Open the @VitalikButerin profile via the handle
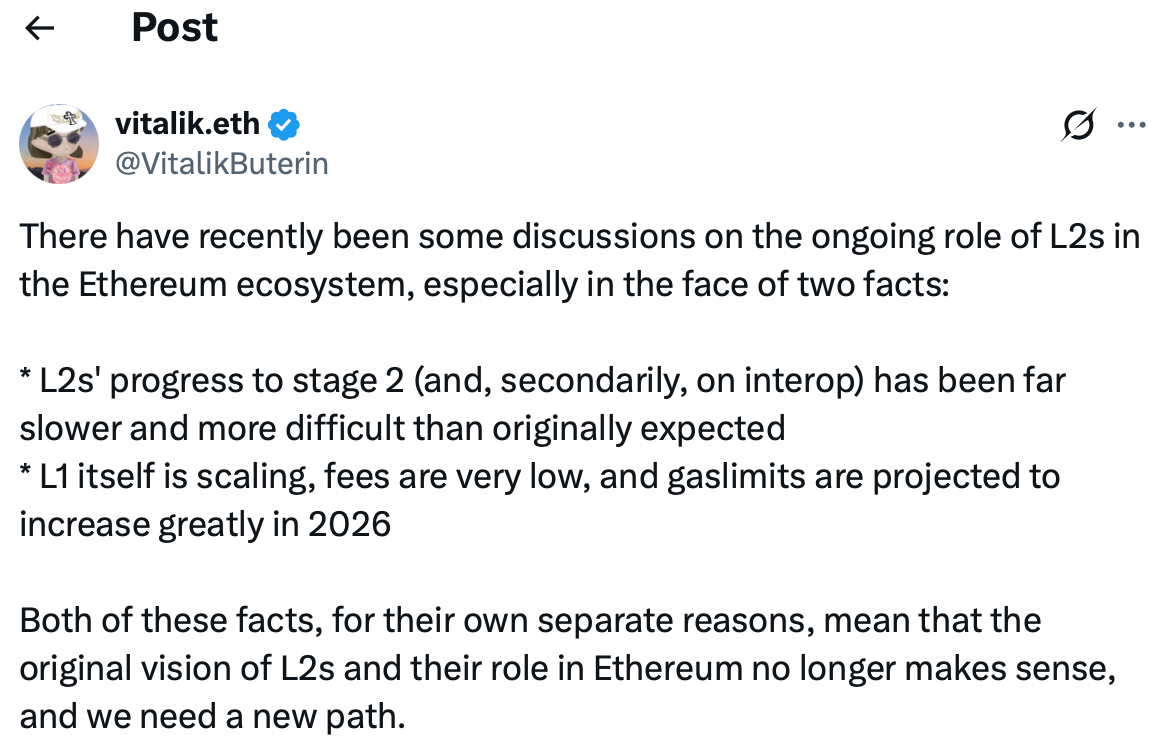The image size is (1166, 754). (222, 163)
